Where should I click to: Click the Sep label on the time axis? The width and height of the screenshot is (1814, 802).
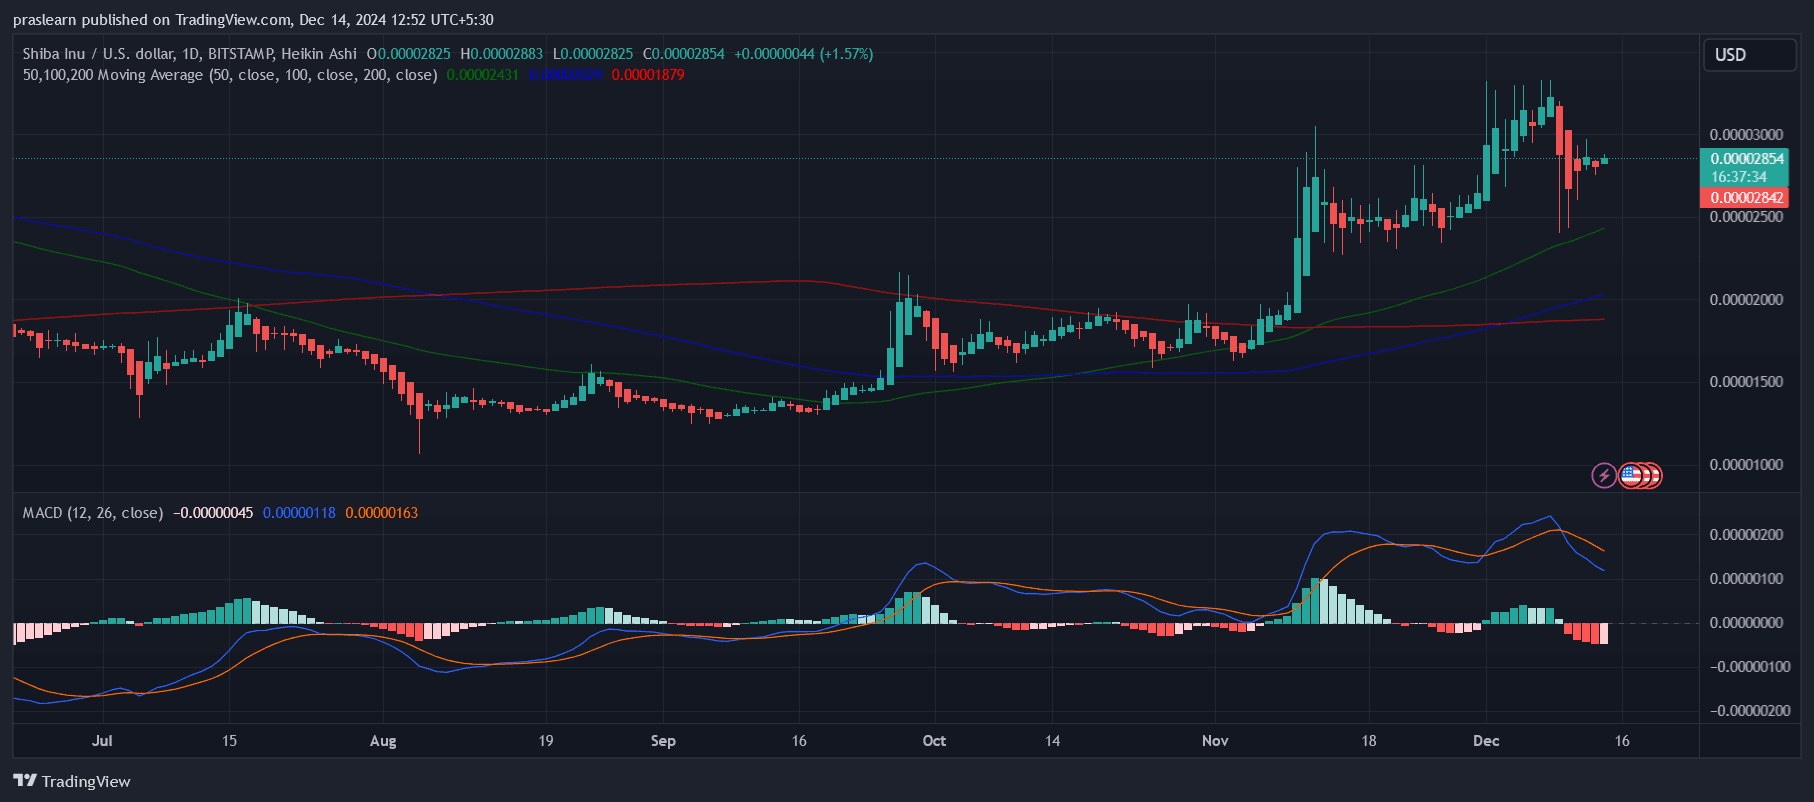point(663,741)
